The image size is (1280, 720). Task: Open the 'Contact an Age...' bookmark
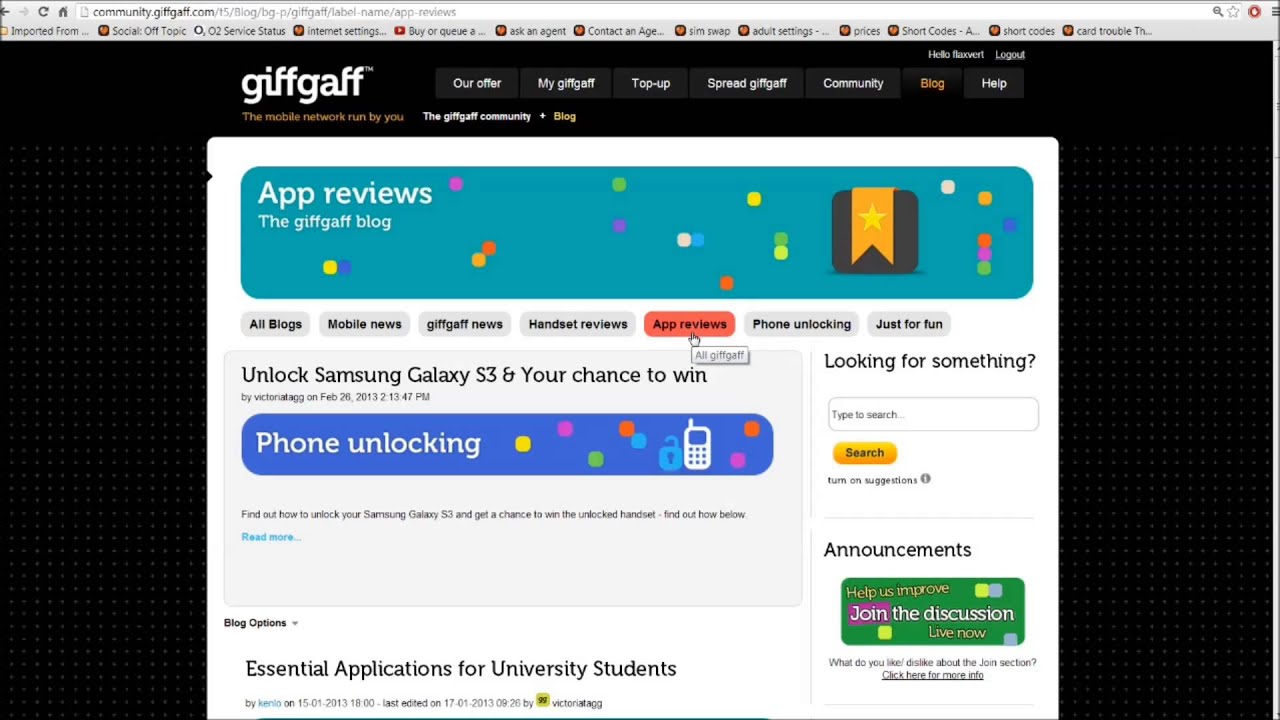(x=618, y=31)
